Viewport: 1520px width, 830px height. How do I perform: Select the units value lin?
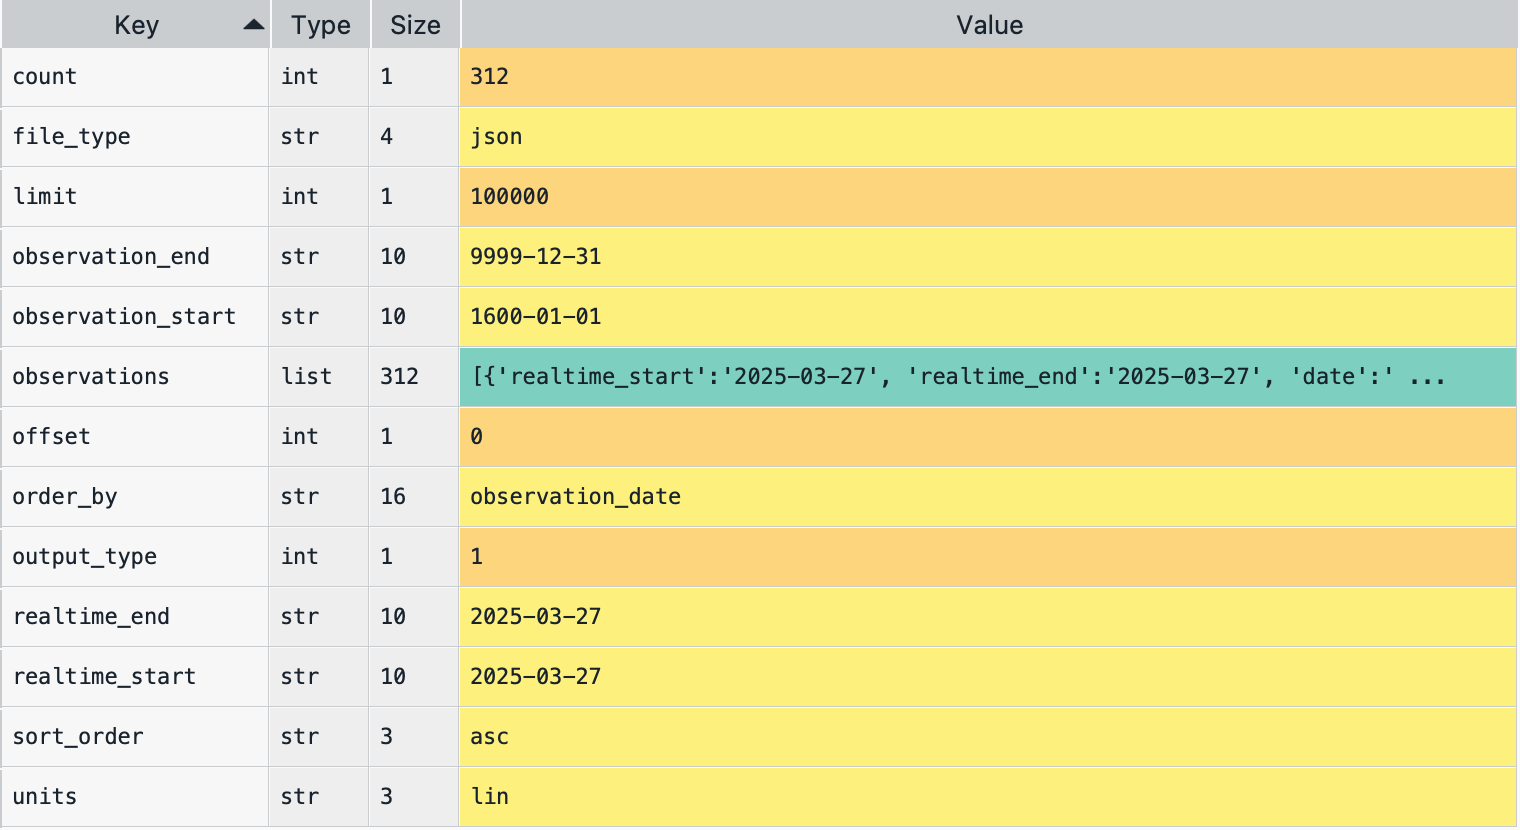point(489,797)
